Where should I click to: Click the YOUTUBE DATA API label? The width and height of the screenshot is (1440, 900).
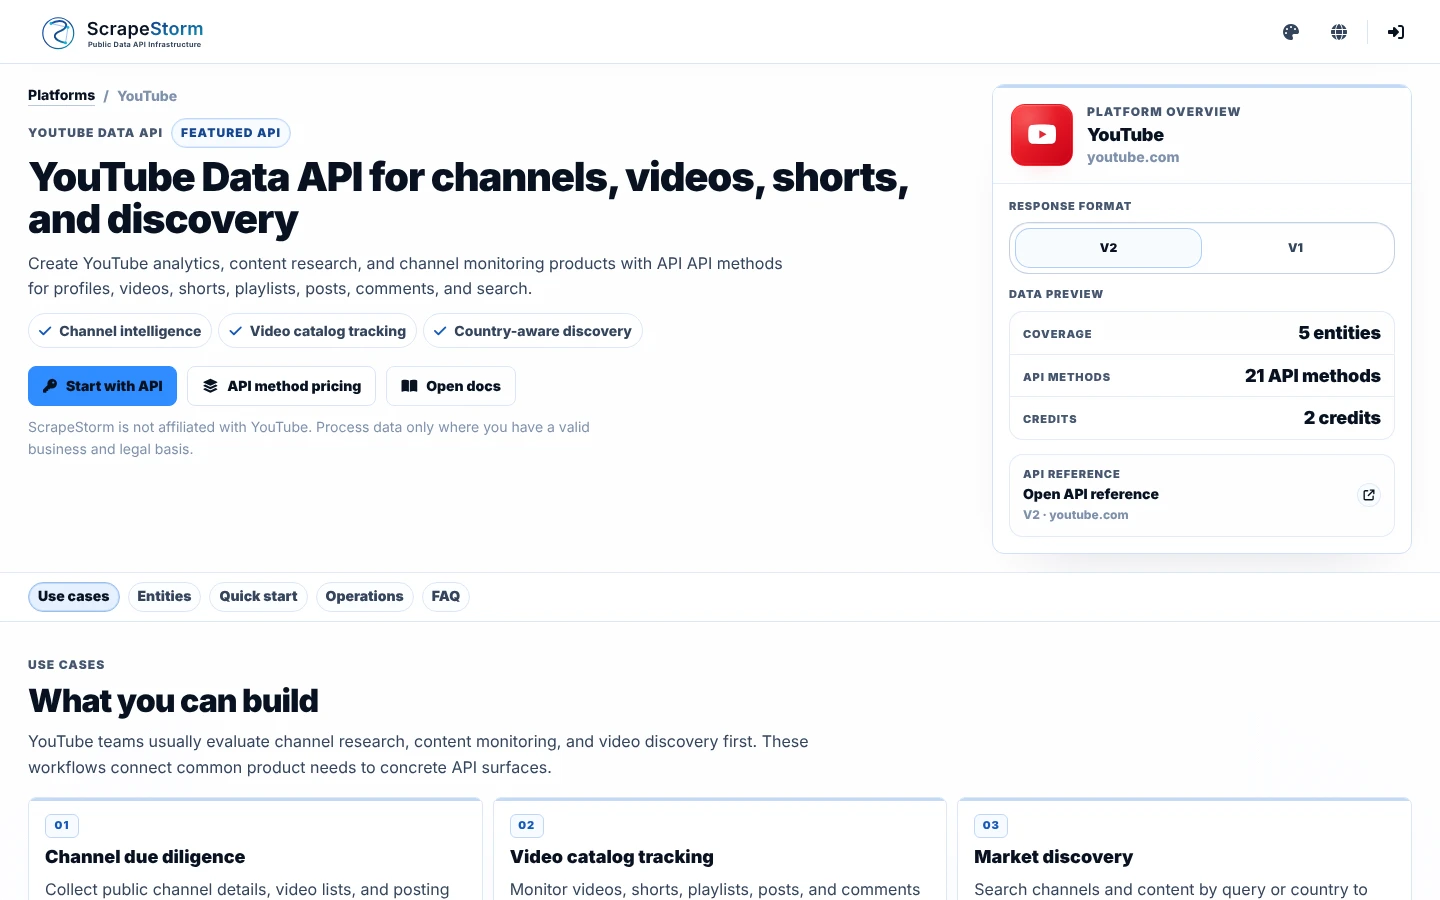tap(95, 133)
